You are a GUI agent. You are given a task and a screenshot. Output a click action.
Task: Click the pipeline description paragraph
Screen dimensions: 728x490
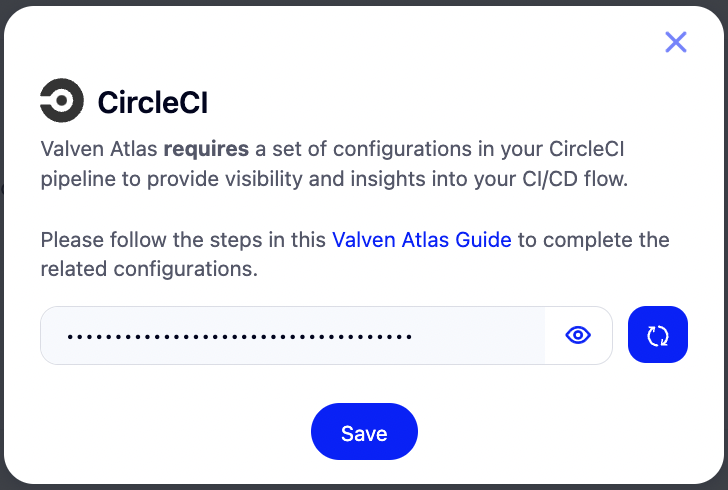(x=334, y=164)
